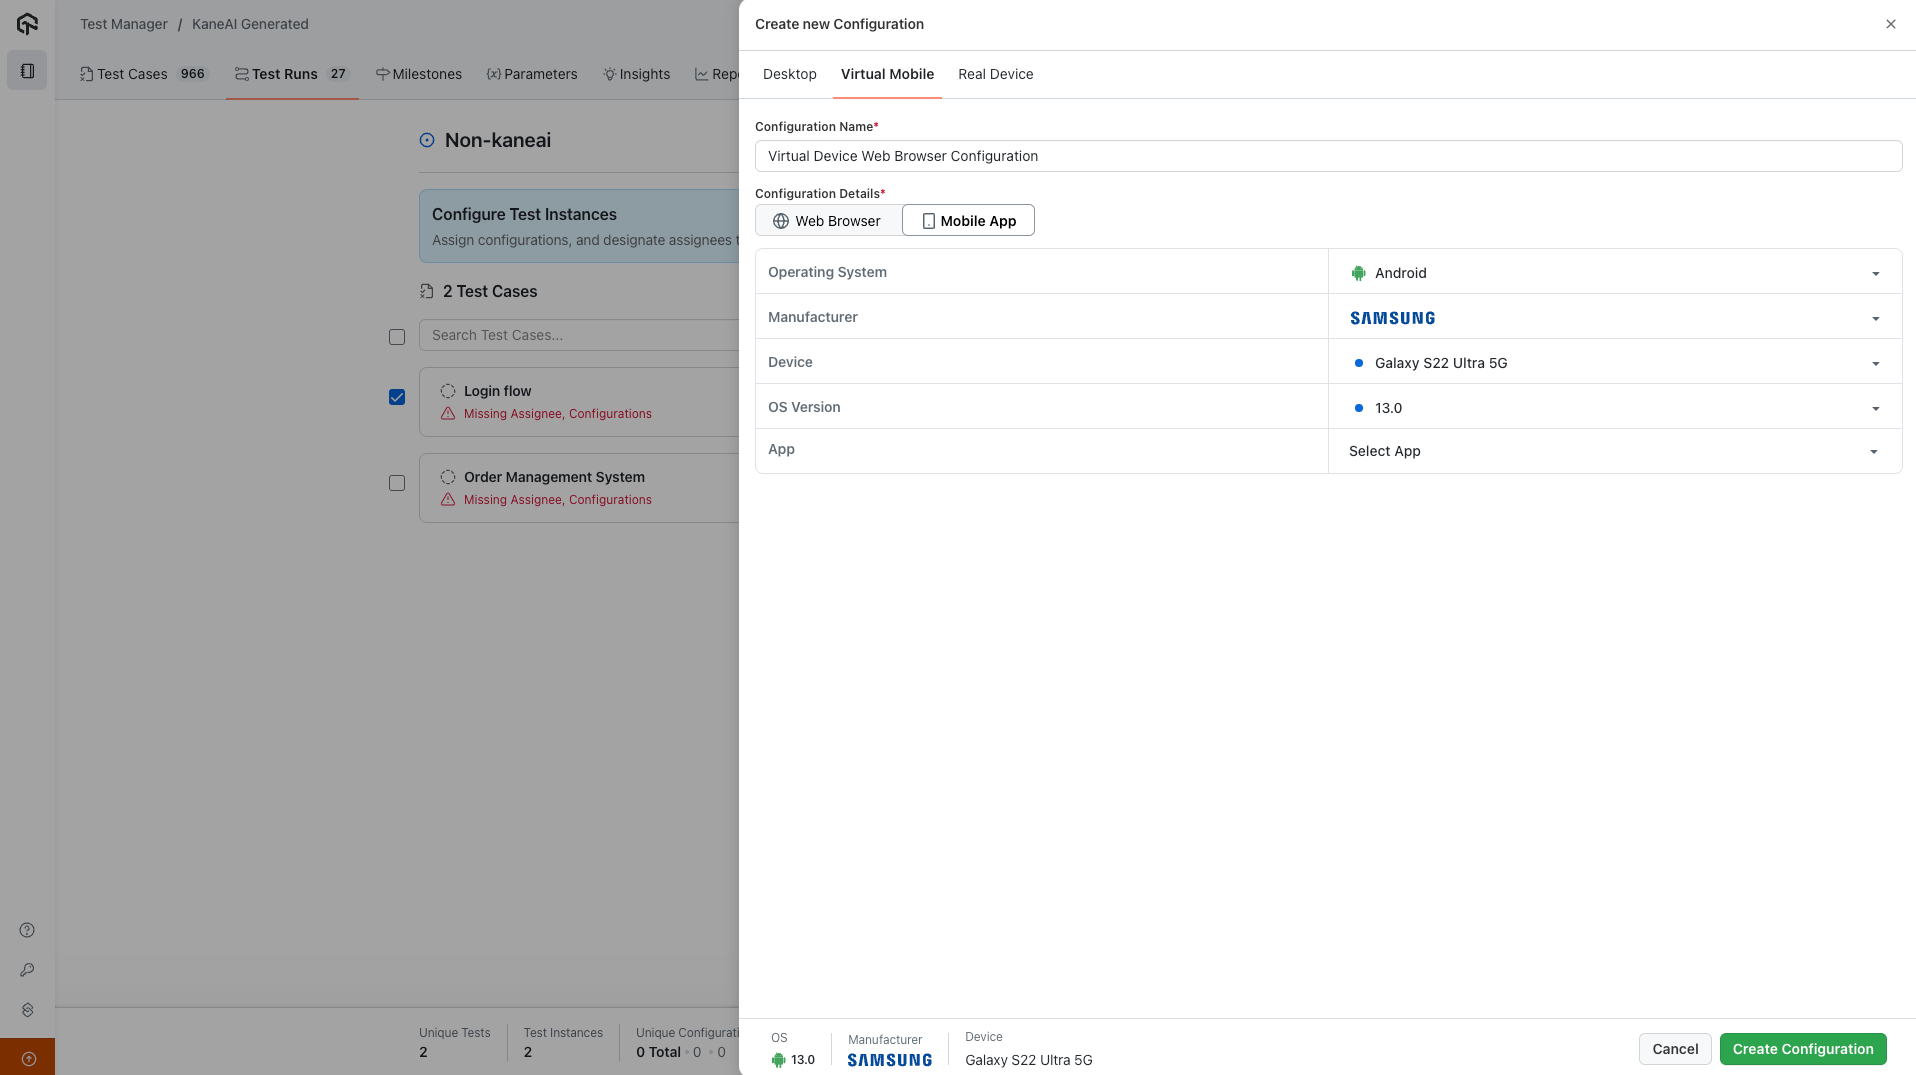
Task: Click the LambdaTest logo at top left
Action: point(26,23)
